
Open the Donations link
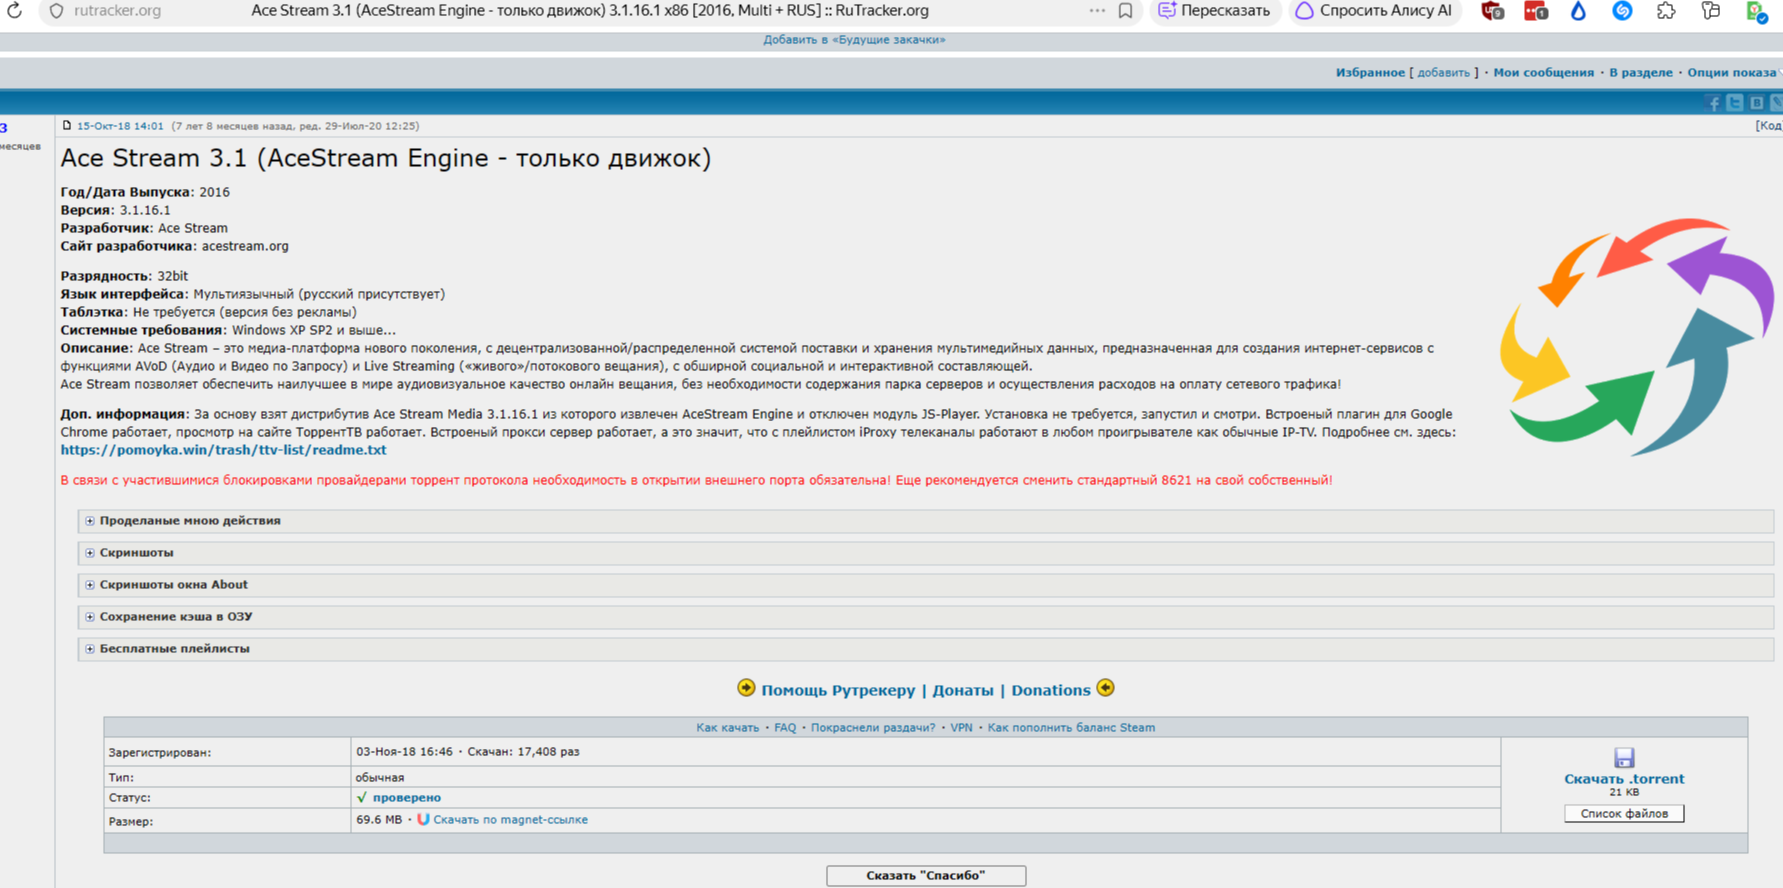tap(1050, 690)
